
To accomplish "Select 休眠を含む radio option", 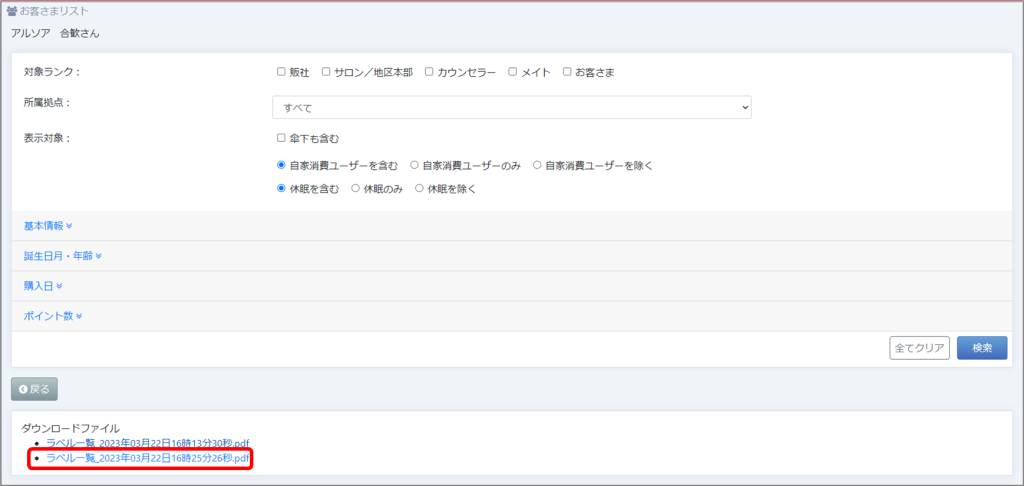I will 282,188.
